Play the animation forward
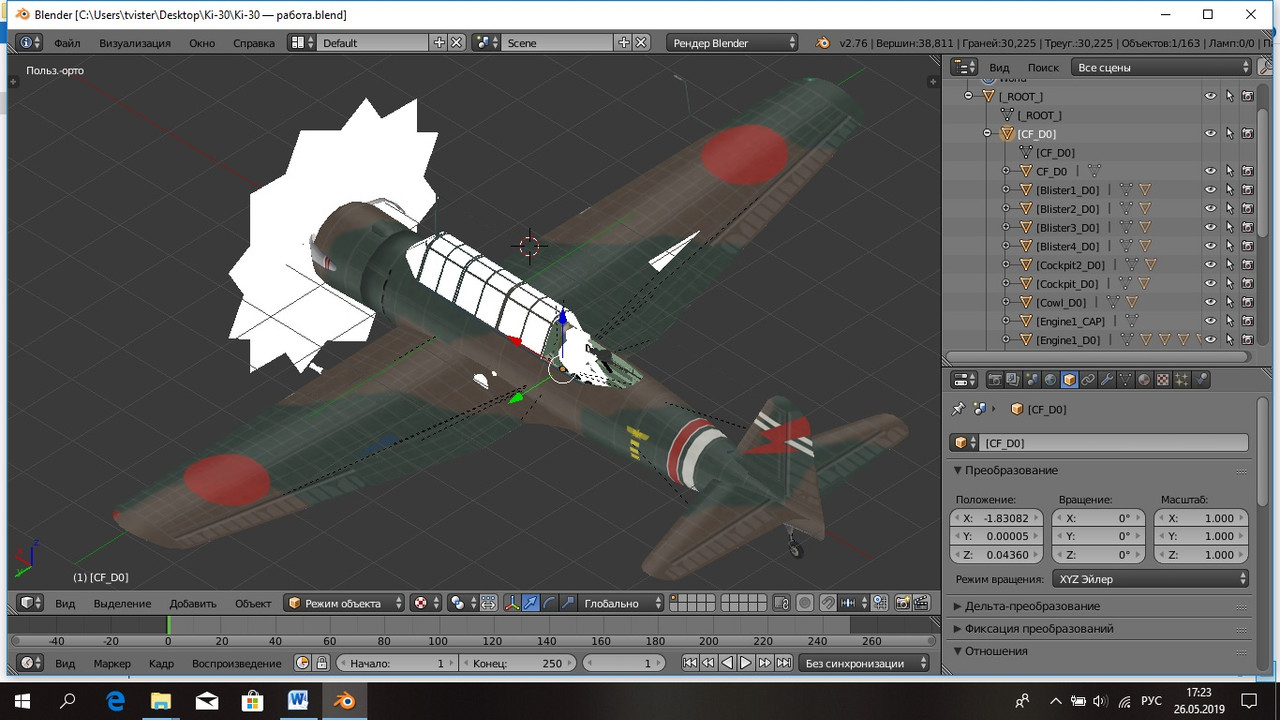The height and width of the screenshot is (720, 1280). [746, 663]
